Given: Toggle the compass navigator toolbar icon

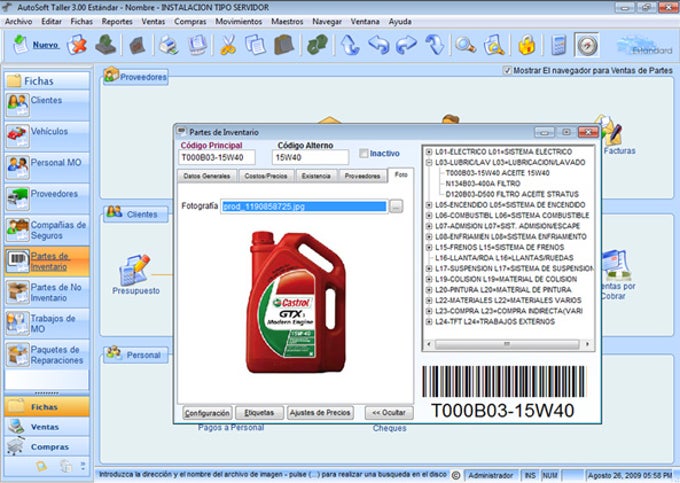Looking at the screenshot, I should (x=587, y=45).
